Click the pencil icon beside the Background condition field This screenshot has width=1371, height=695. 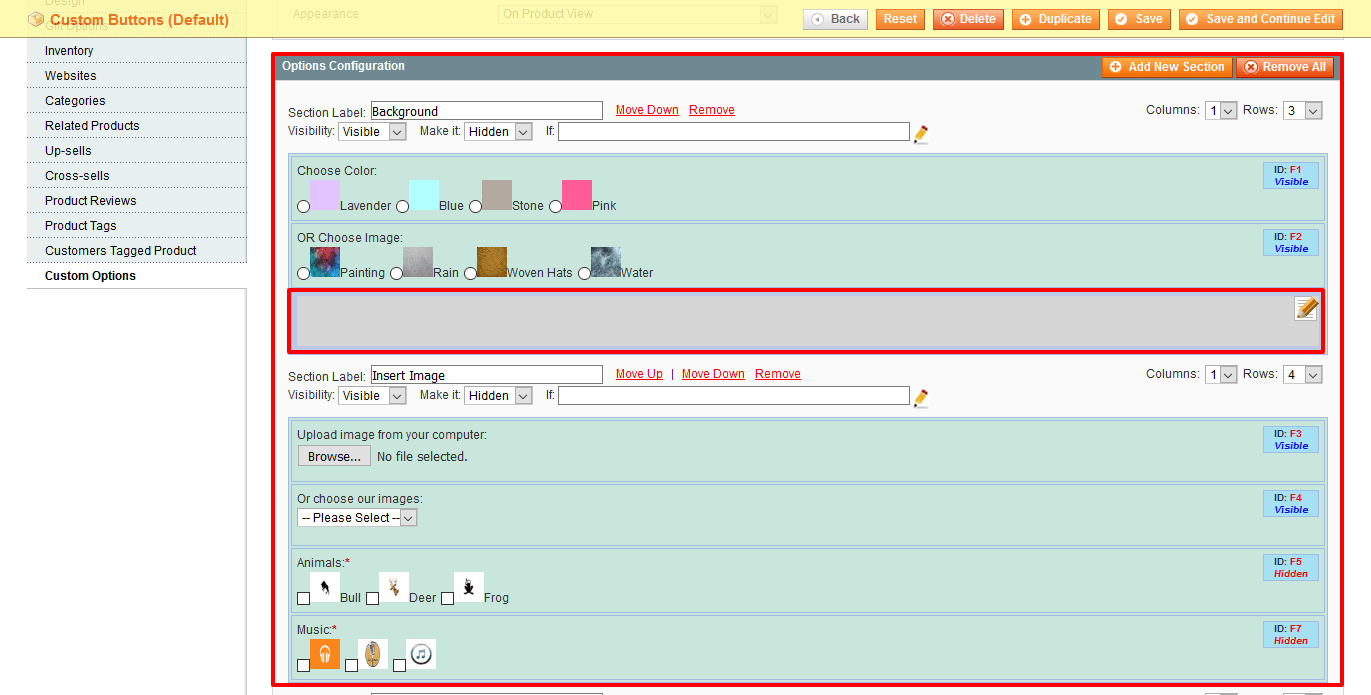[921, 134]
